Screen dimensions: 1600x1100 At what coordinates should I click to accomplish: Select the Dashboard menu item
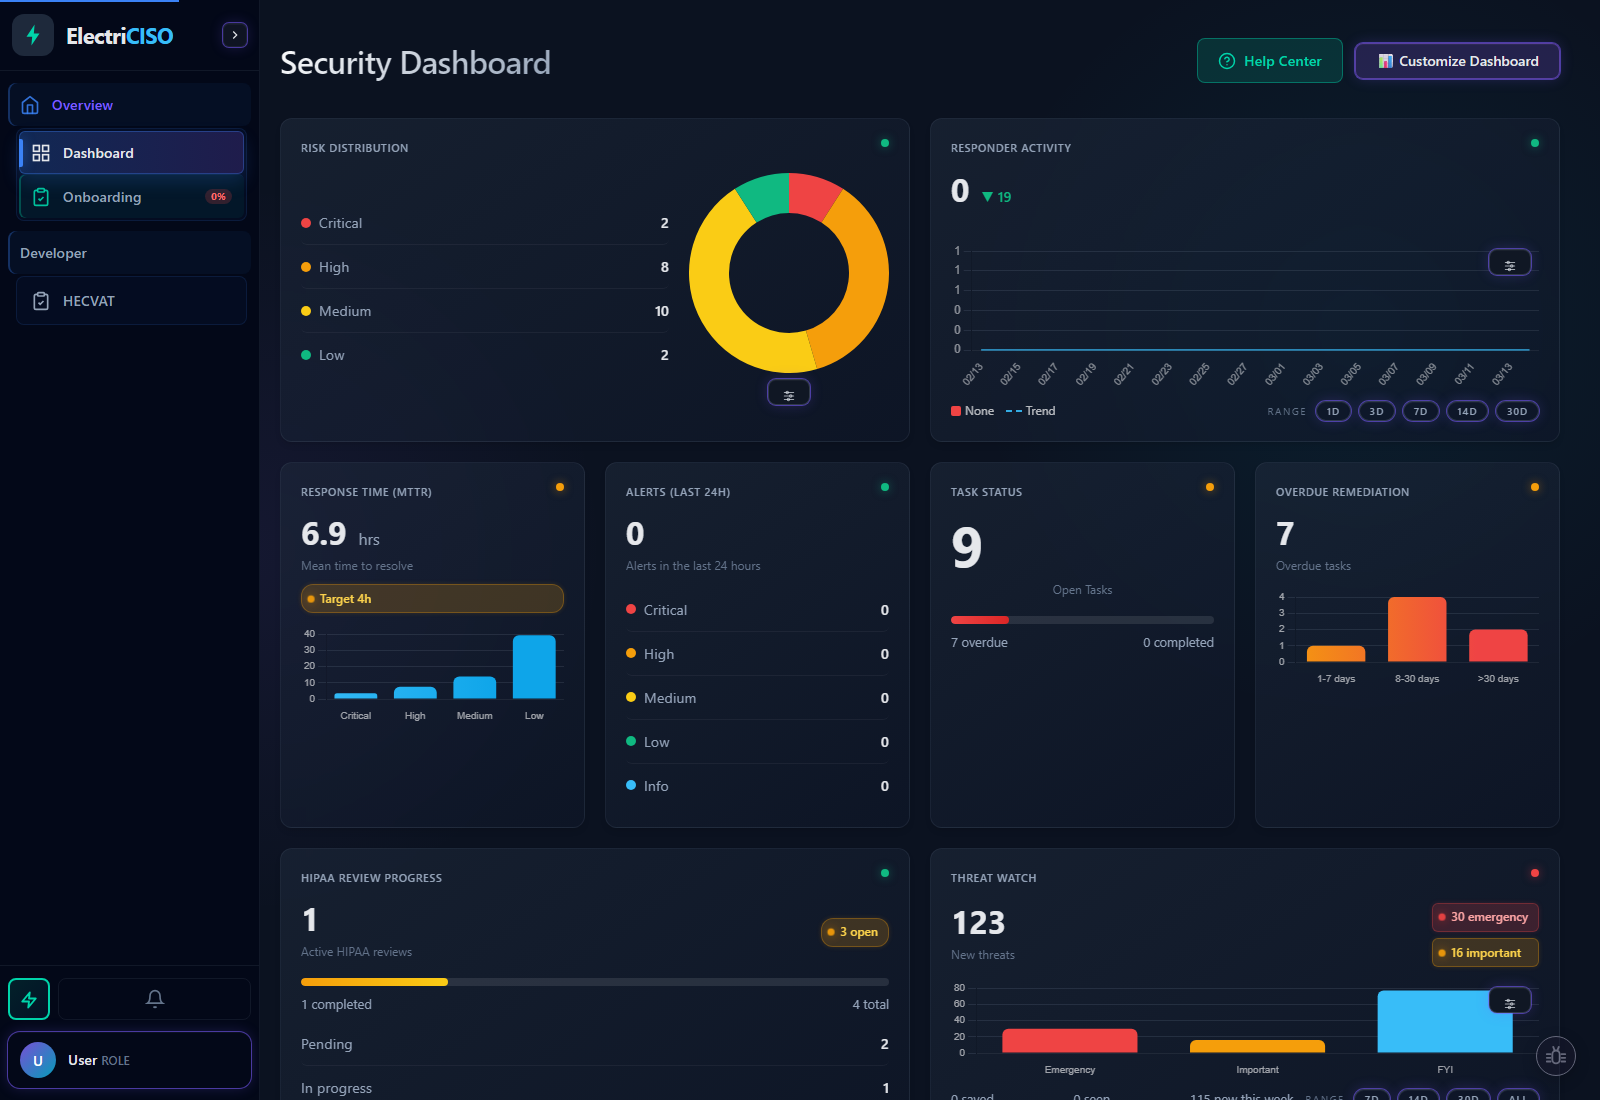[98, 152]
